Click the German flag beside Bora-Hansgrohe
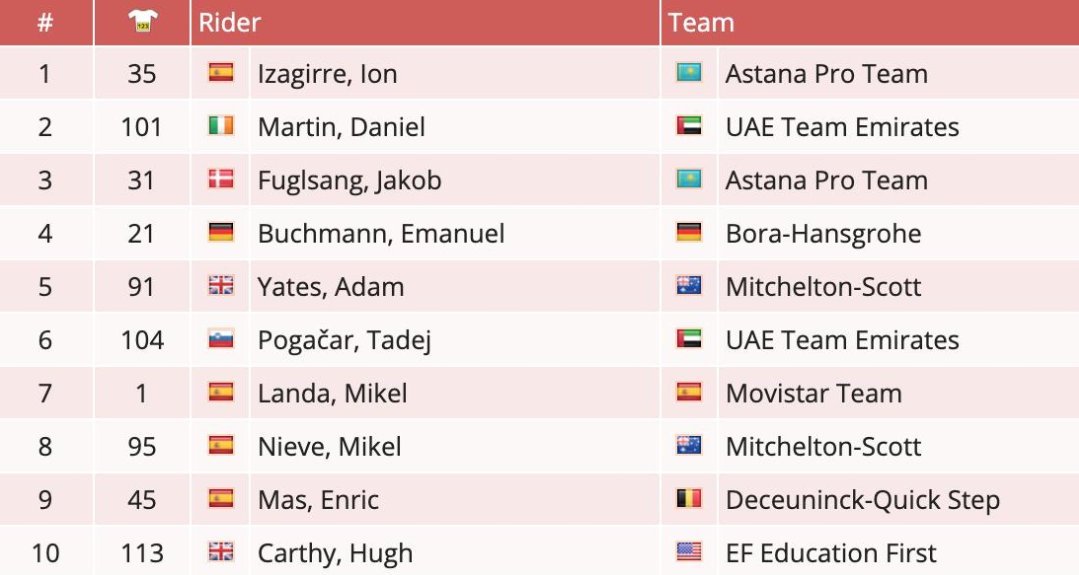 pos(689,232)
